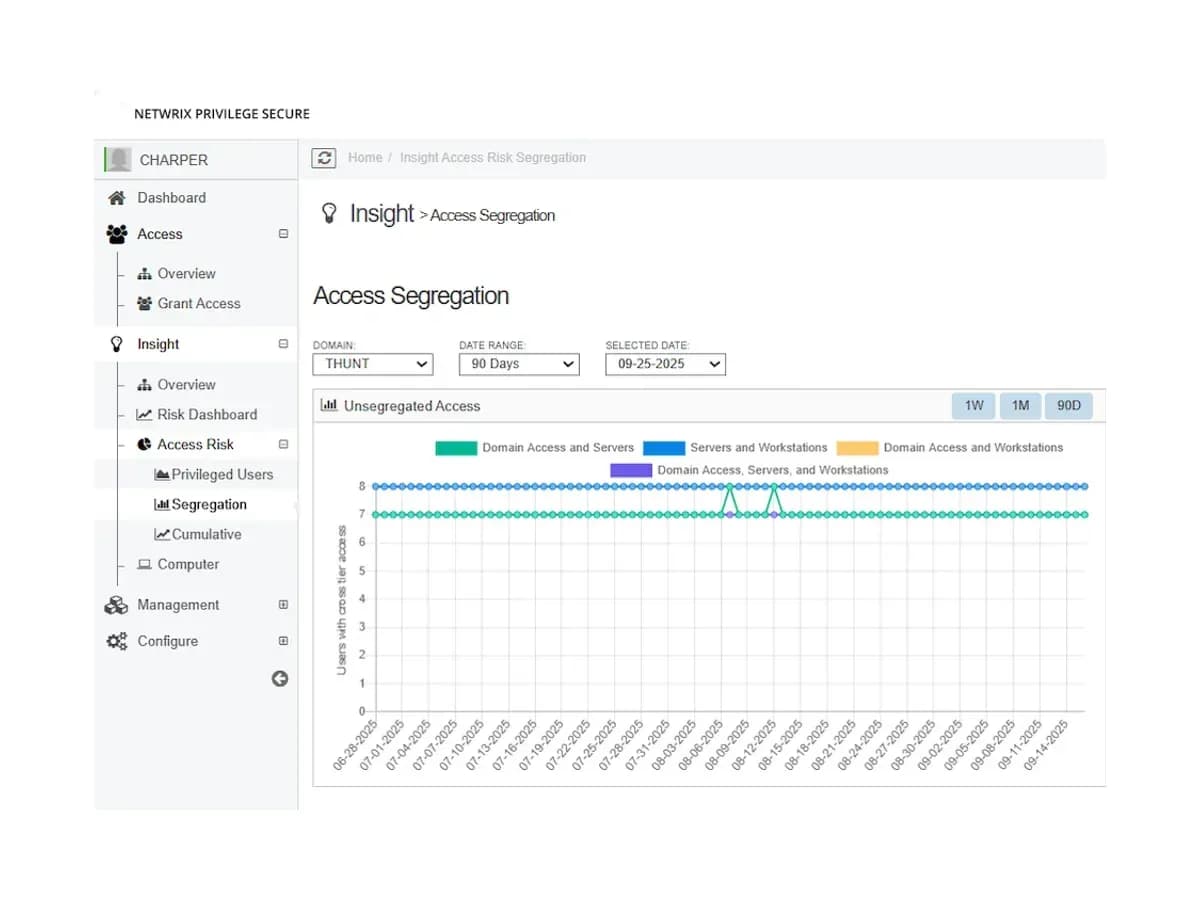
Task: Open Overview under Access
Action: tap(186, 273)
